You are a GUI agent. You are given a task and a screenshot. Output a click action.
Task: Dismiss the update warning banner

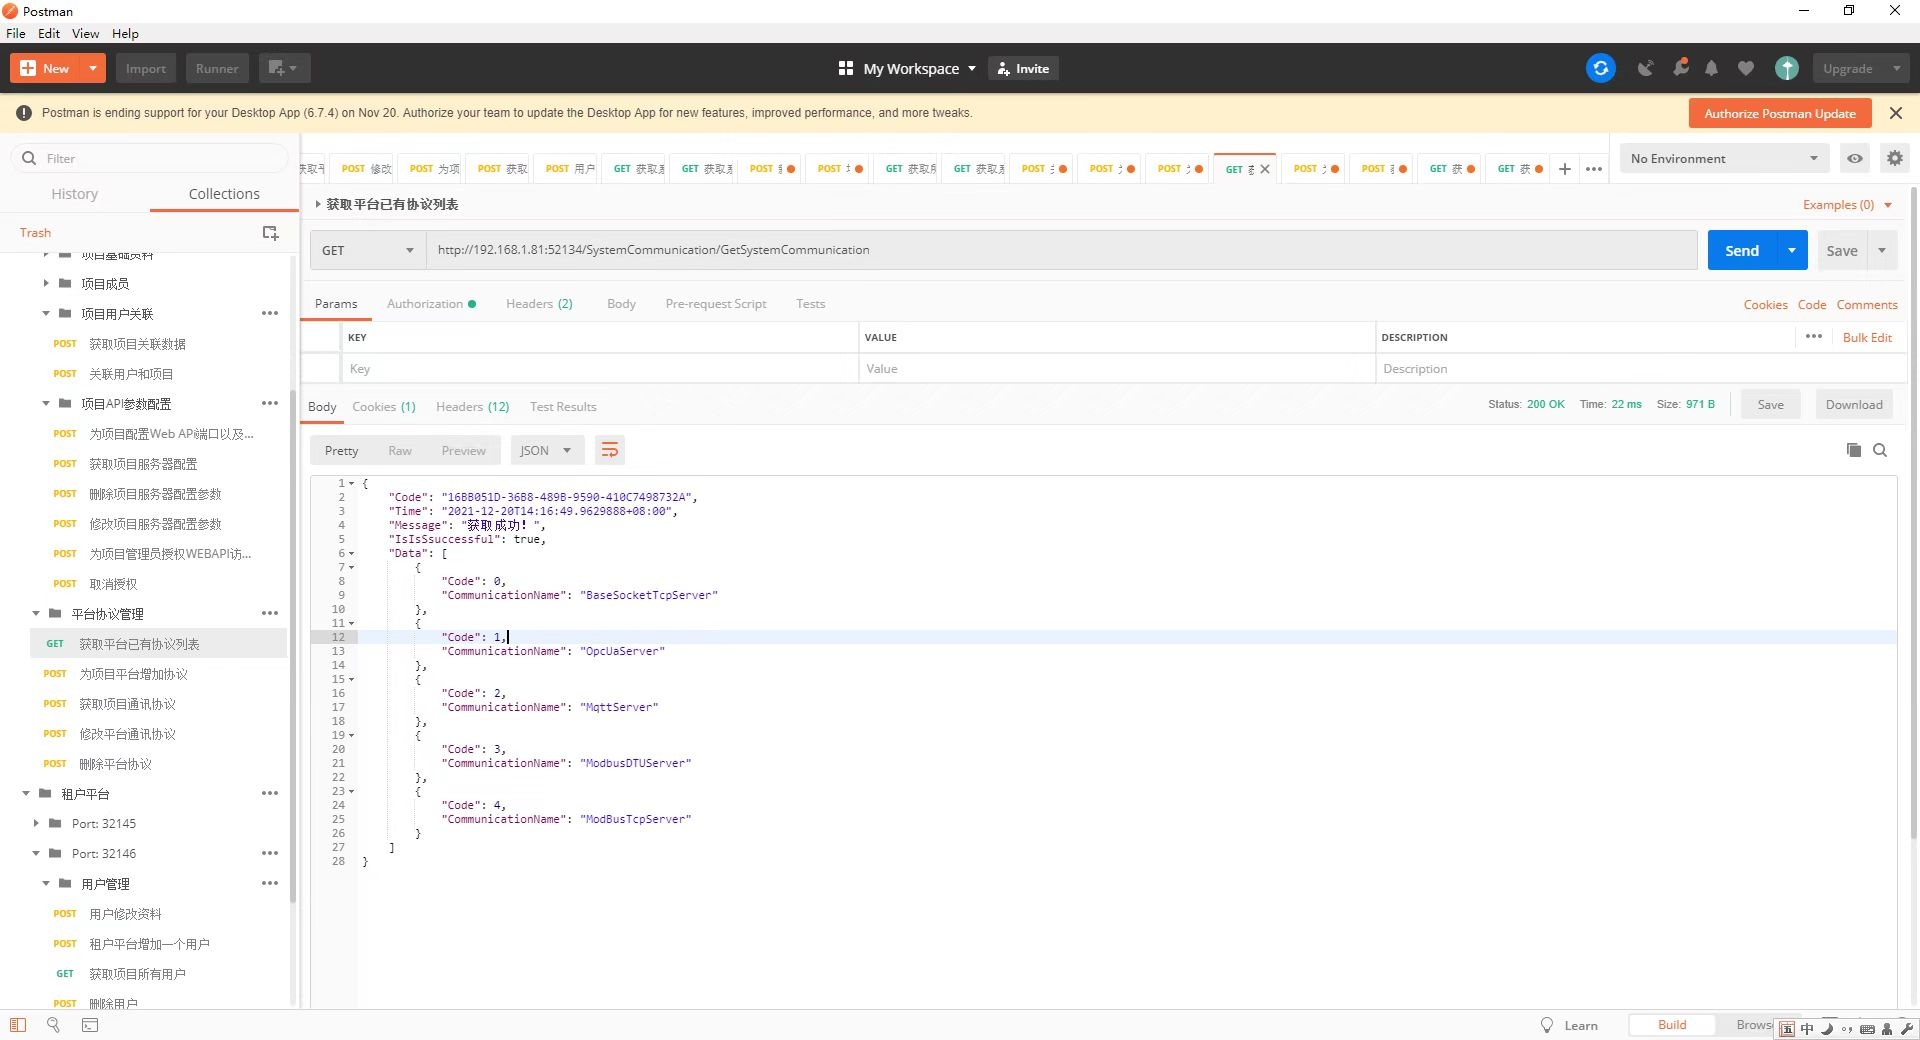click(1895, 113)
